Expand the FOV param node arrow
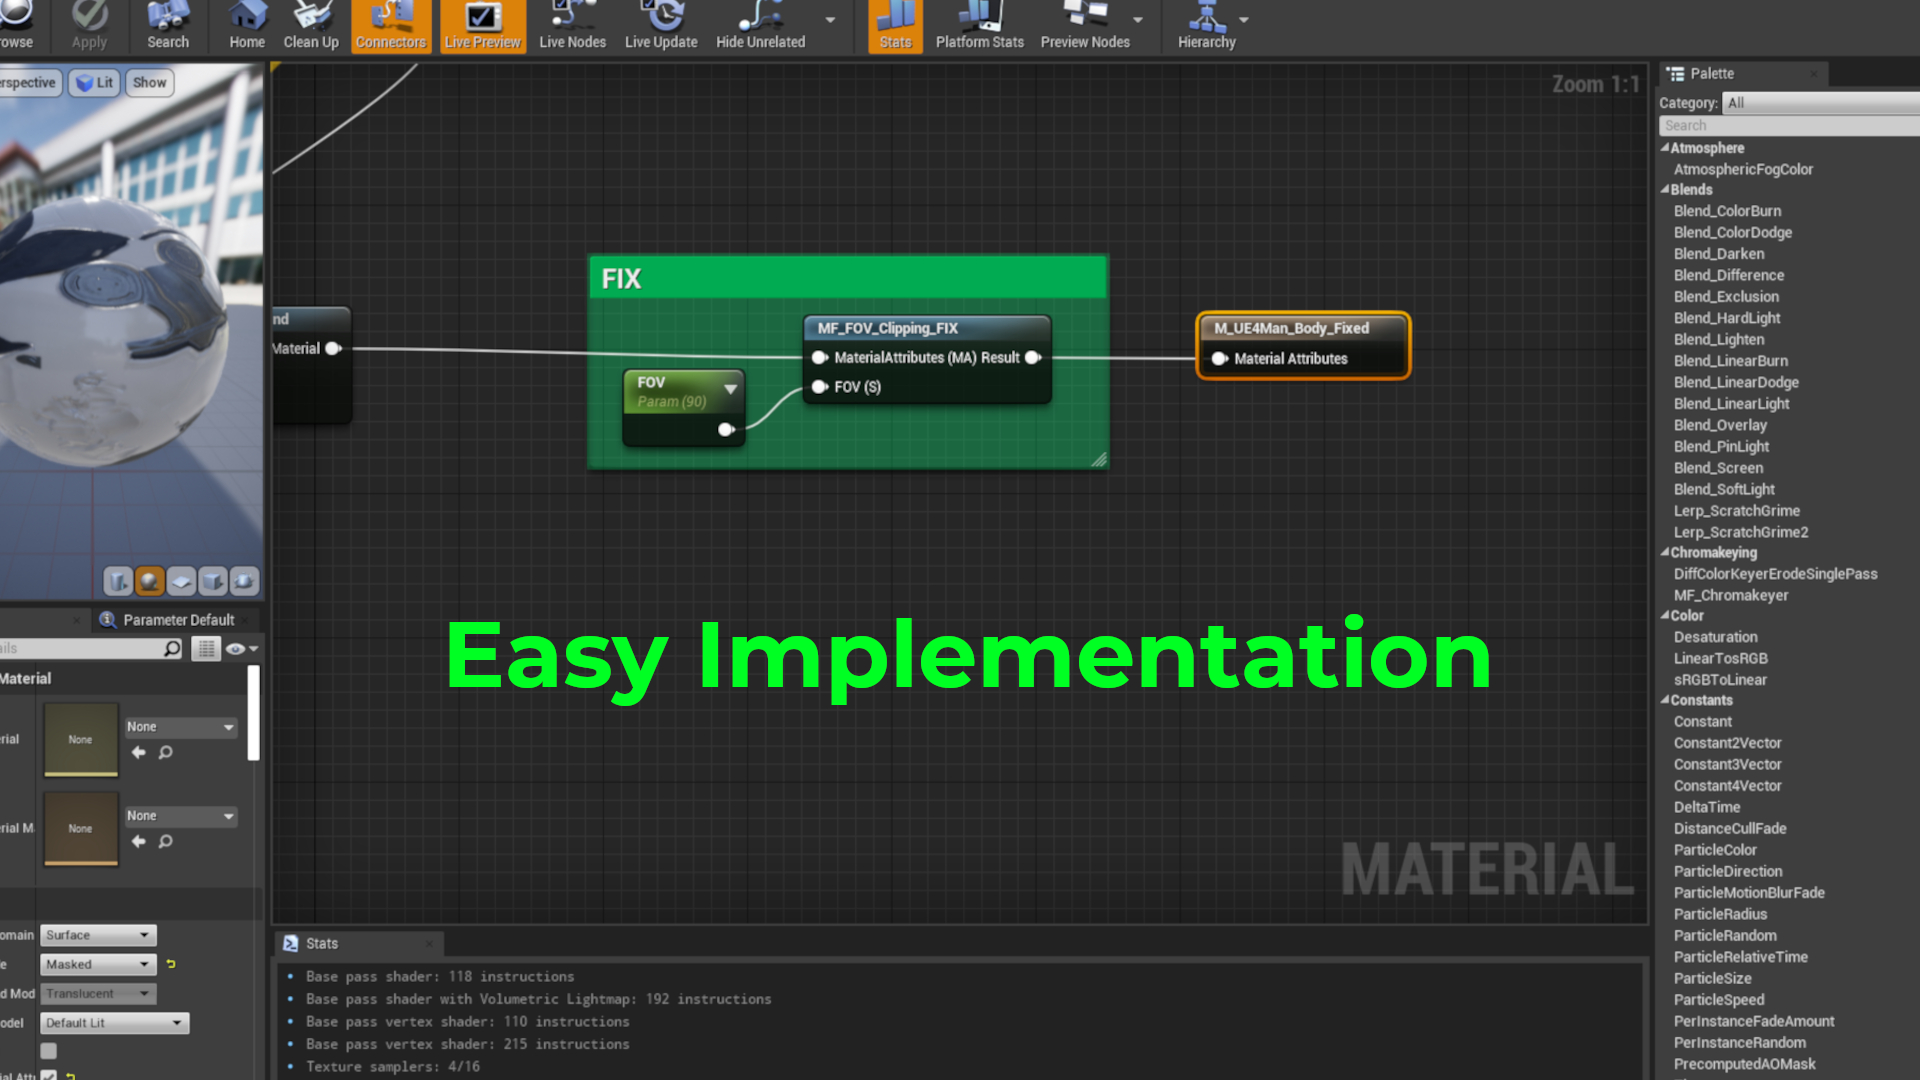The width and height of the screenshot is (1920, 1080). click(x=731, y=389)
